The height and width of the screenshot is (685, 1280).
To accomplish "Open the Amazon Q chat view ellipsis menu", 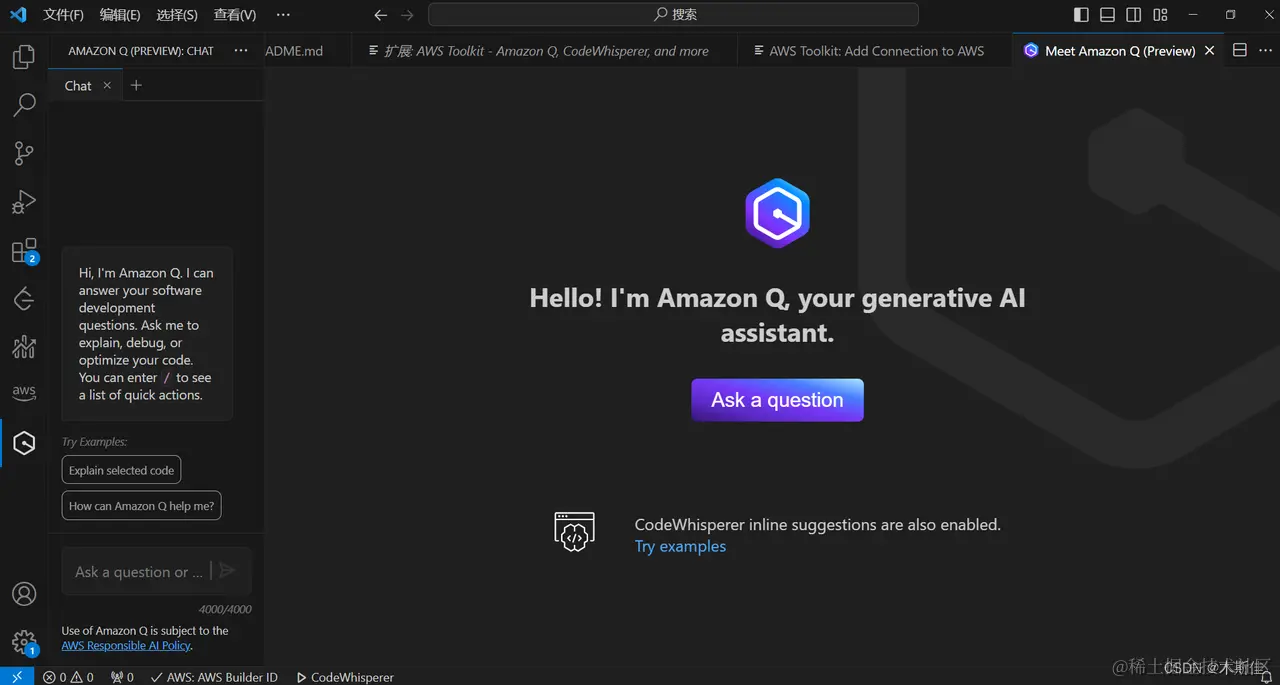I will 240,50.
